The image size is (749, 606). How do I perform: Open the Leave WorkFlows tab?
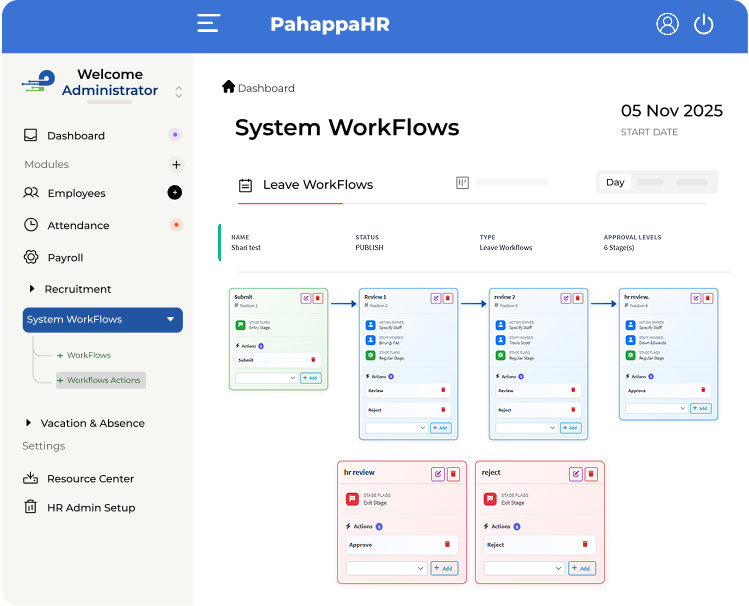tap(317, 185)
